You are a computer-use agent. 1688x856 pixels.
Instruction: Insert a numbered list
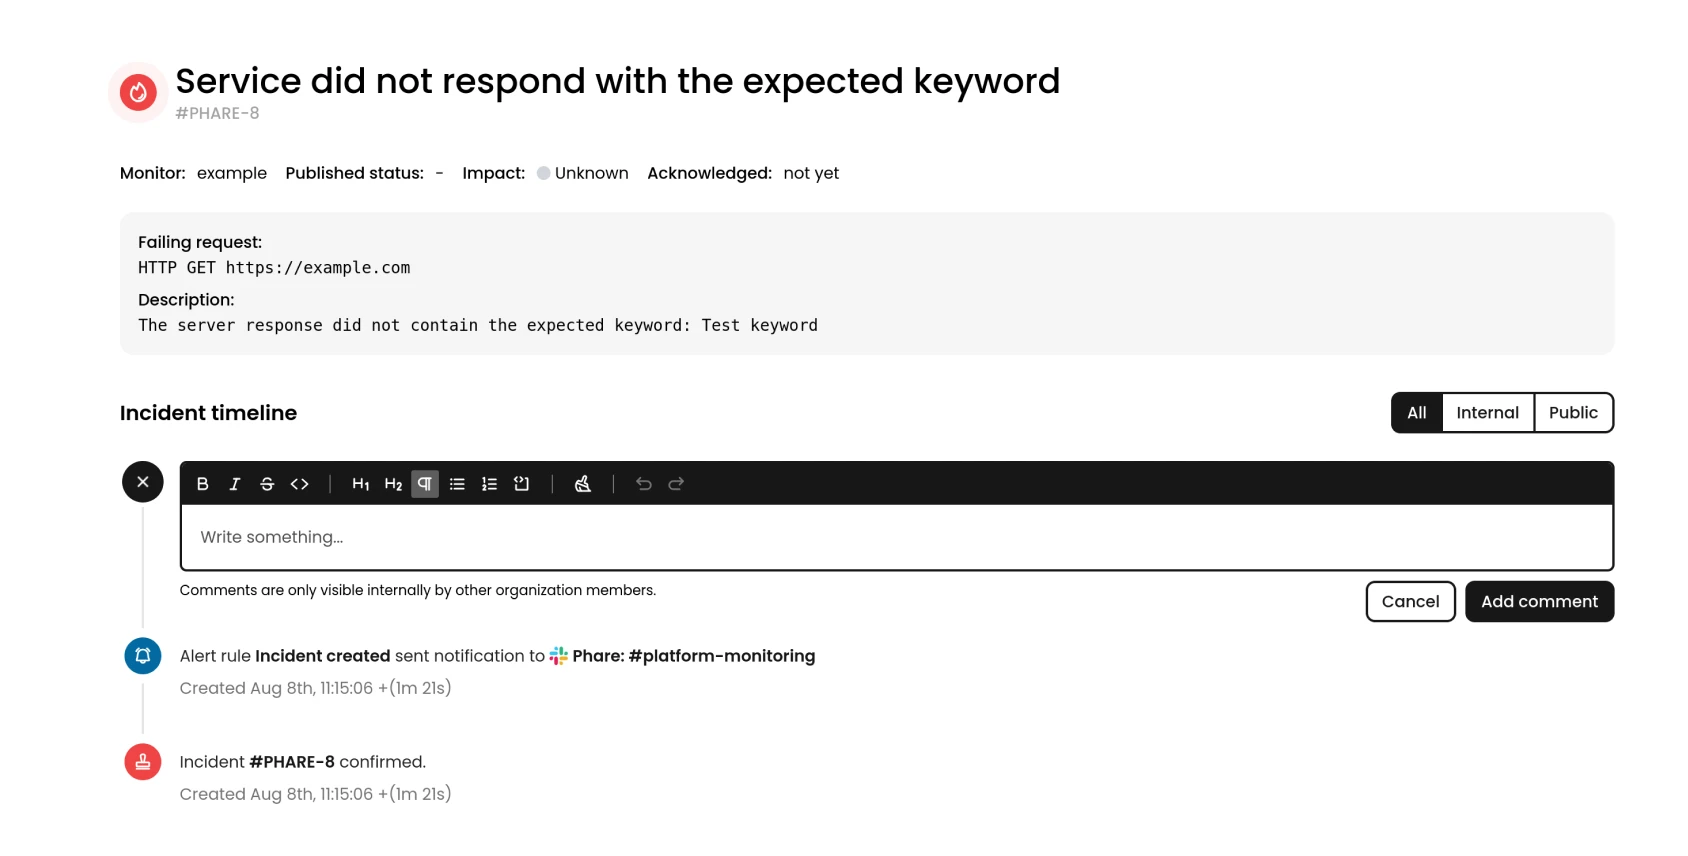(489, 484)
